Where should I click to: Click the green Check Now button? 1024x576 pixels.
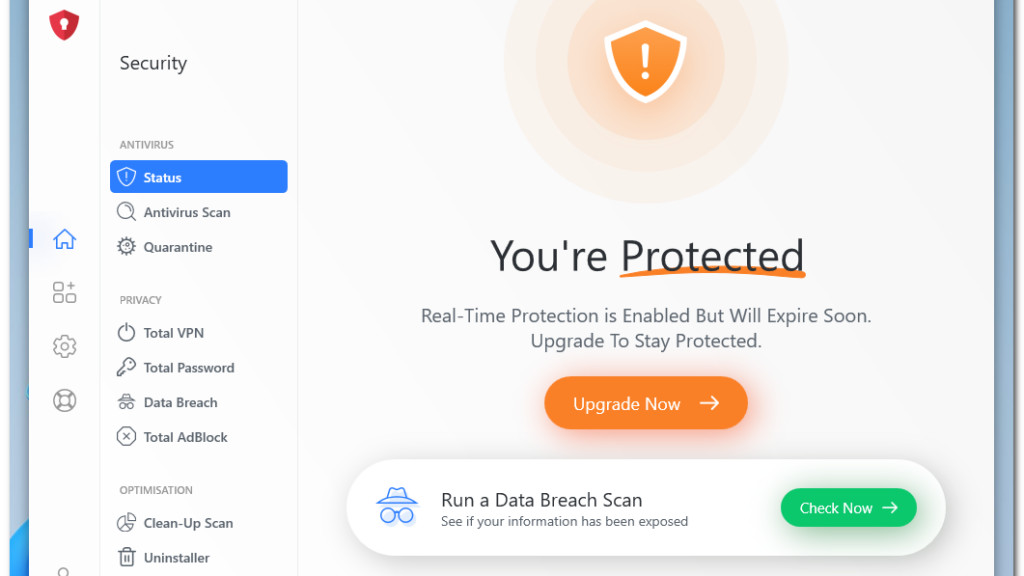click(848, 507)
